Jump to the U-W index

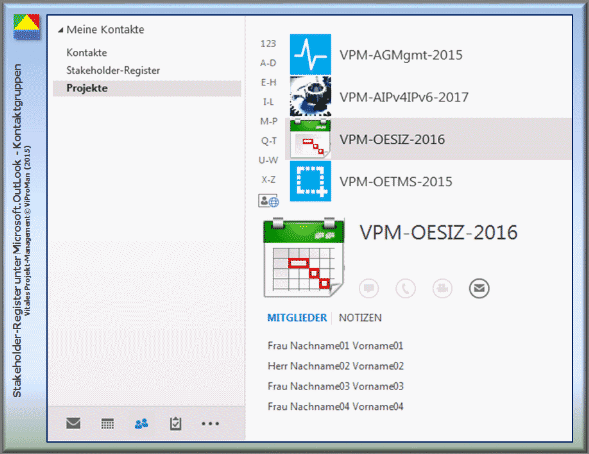coord(268,160)
